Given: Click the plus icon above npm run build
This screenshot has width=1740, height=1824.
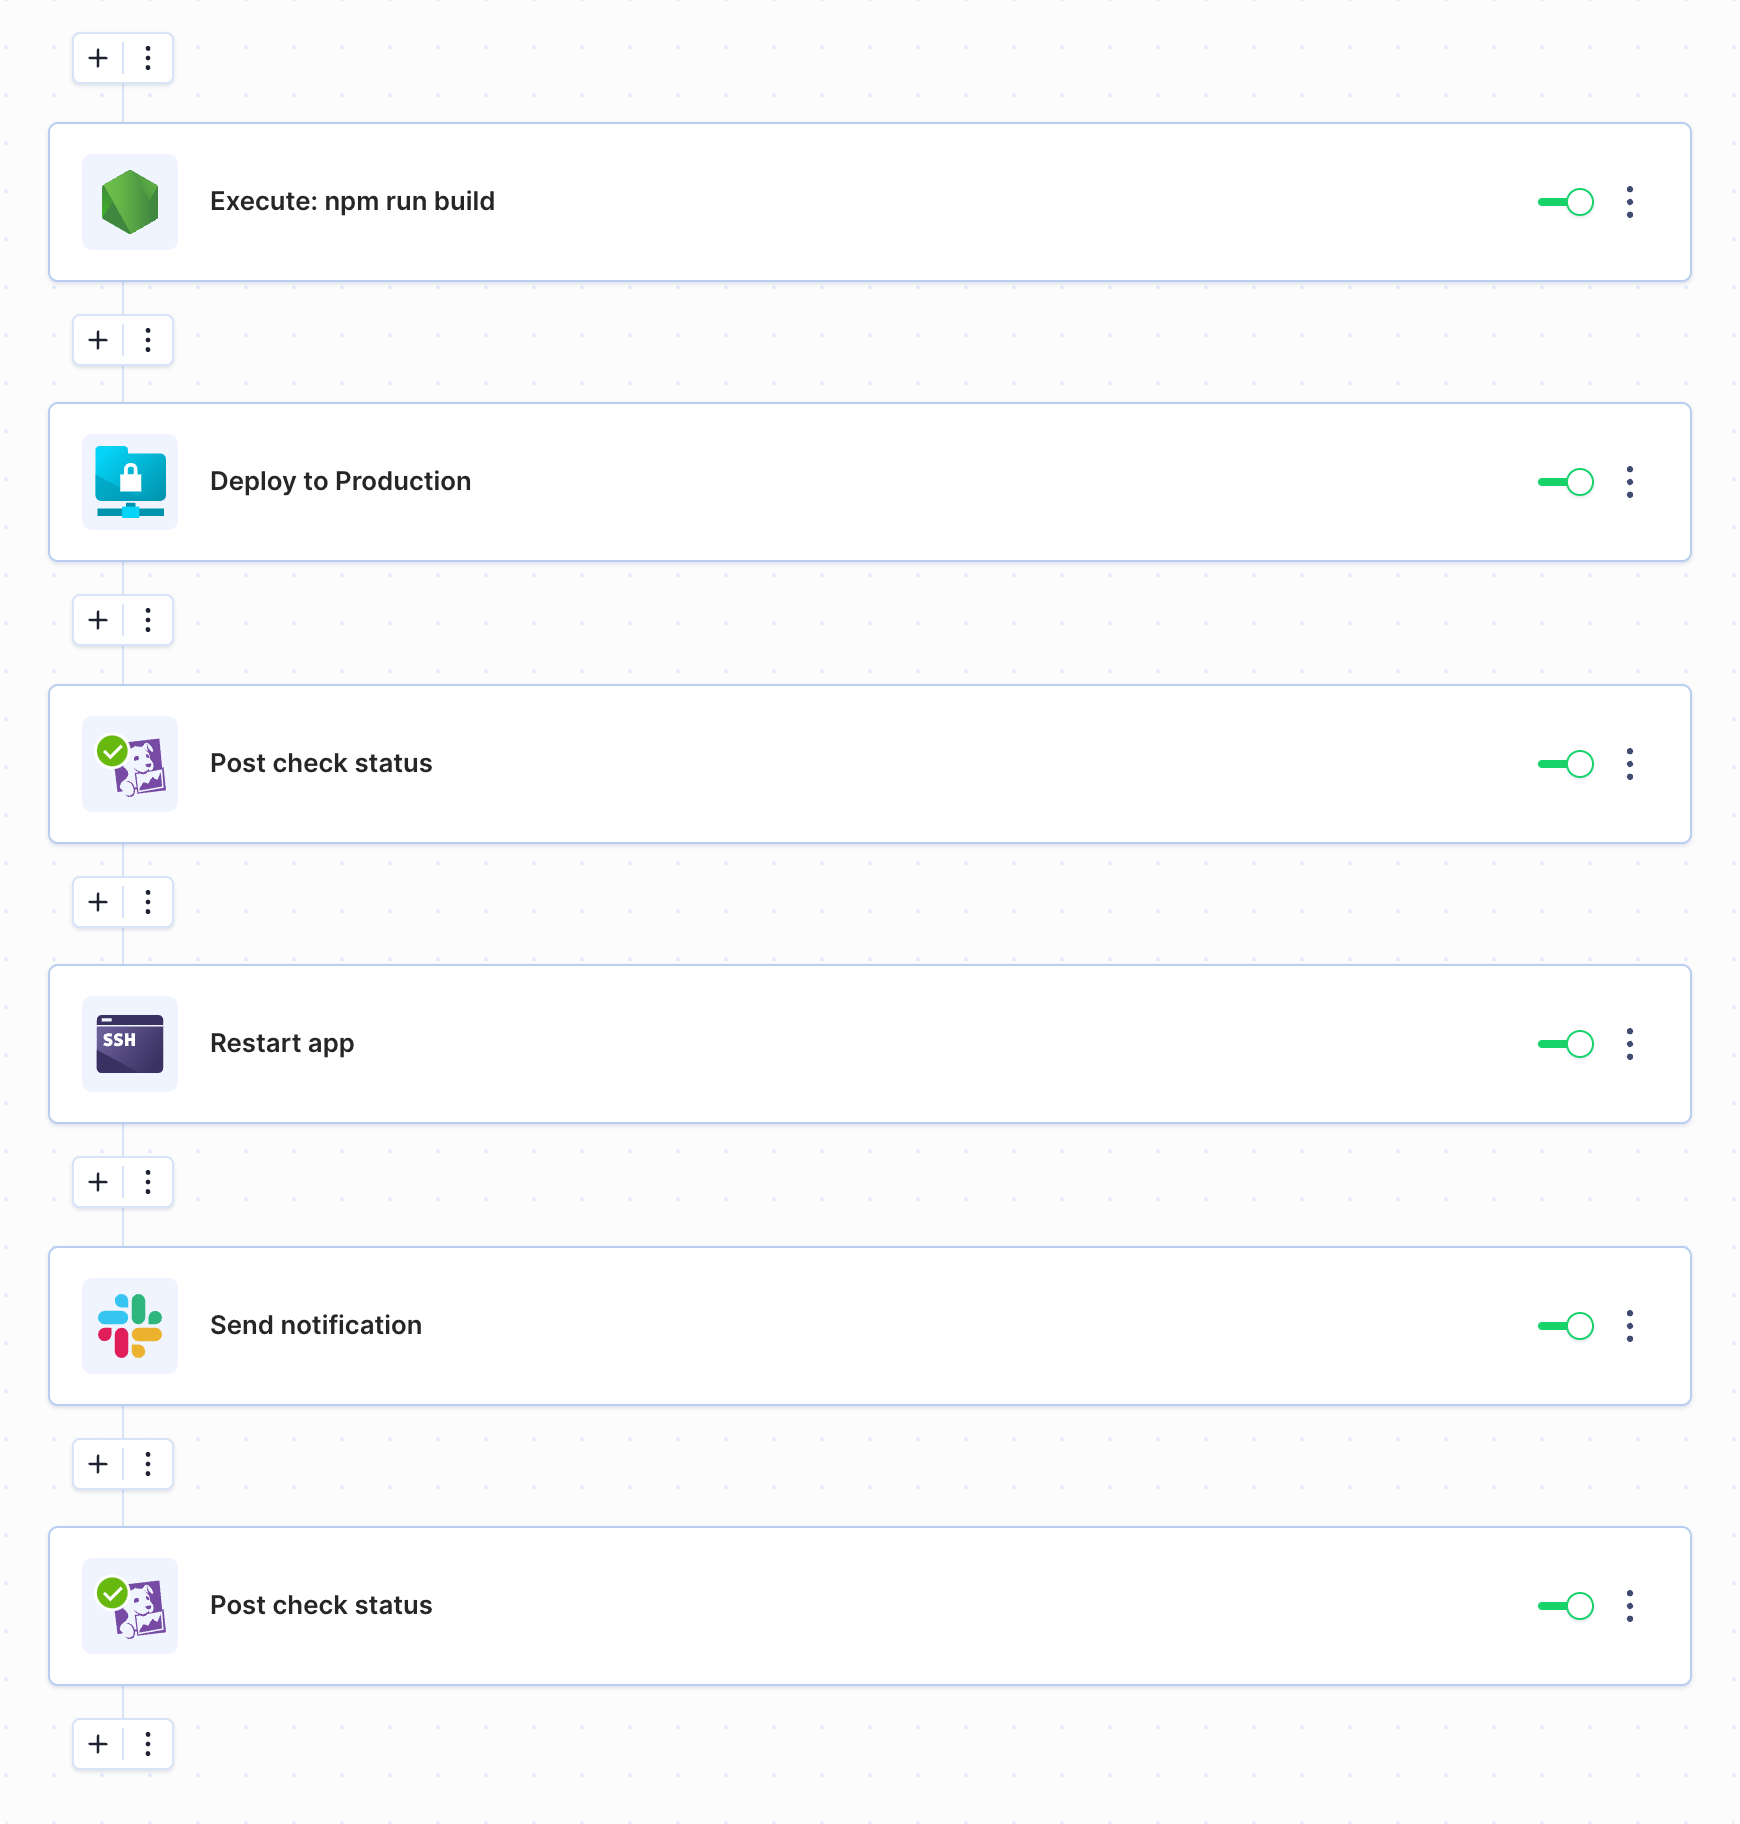Looking at the screenshot, I should pos(98,58).
